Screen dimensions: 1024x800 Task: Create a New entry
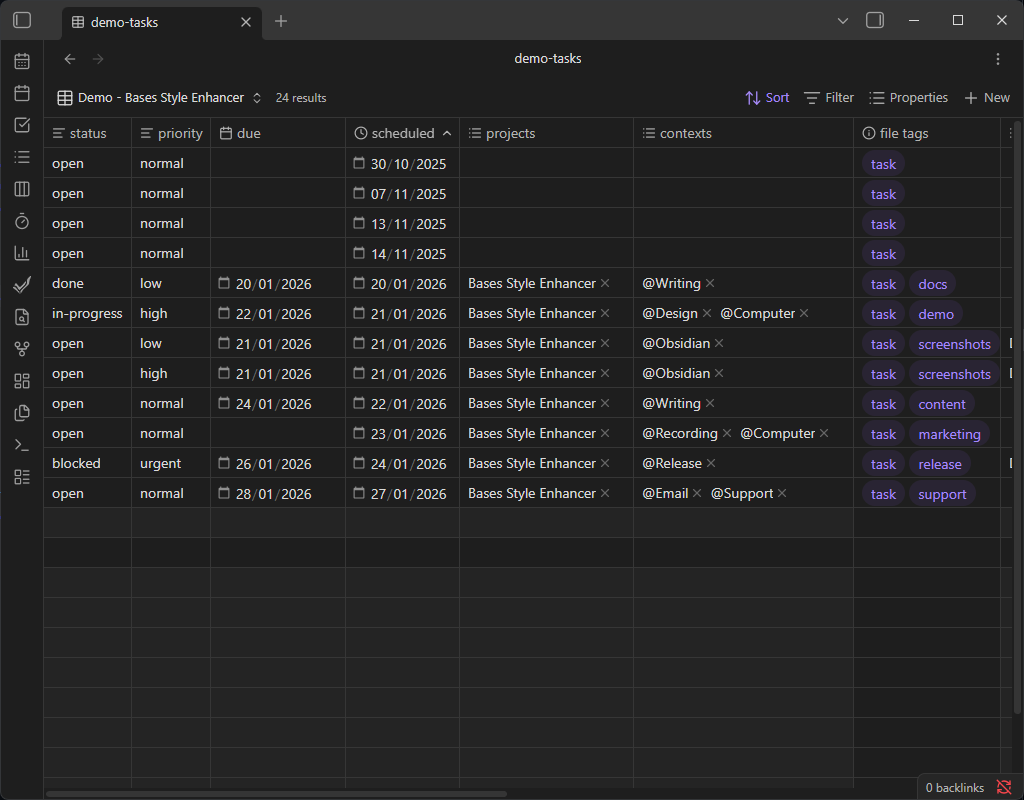(987, 98)
